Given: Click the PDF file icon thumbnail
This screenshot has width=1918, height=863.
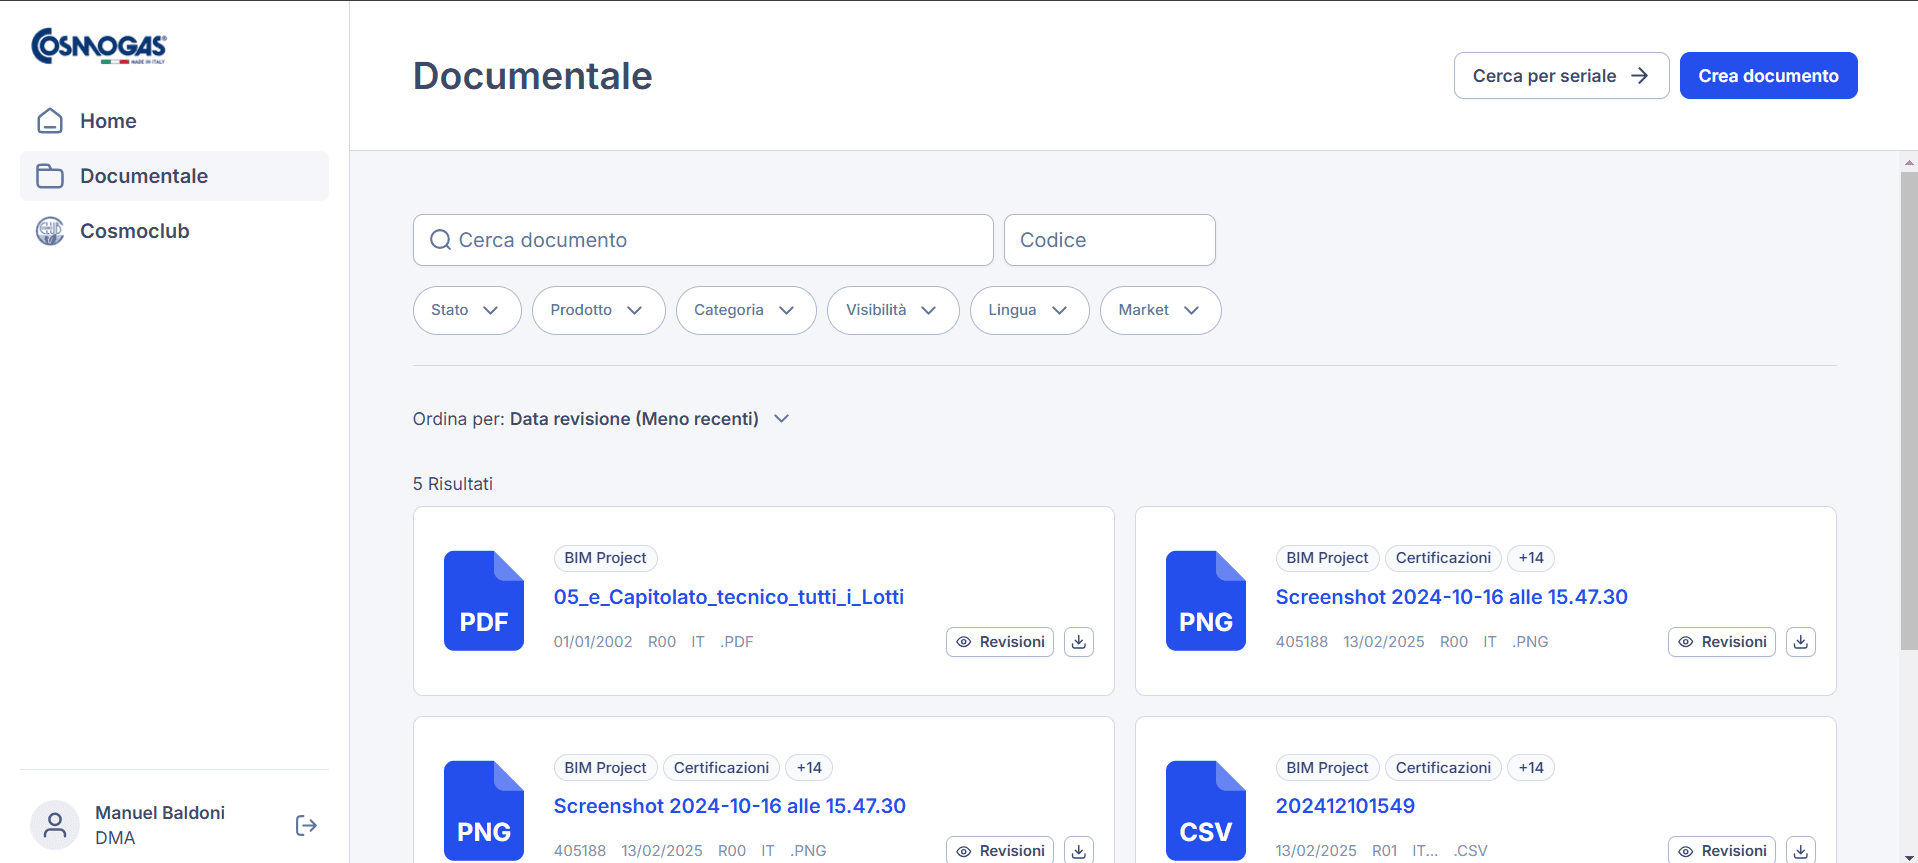Looking at the screenshot, I should coord(484,601).
